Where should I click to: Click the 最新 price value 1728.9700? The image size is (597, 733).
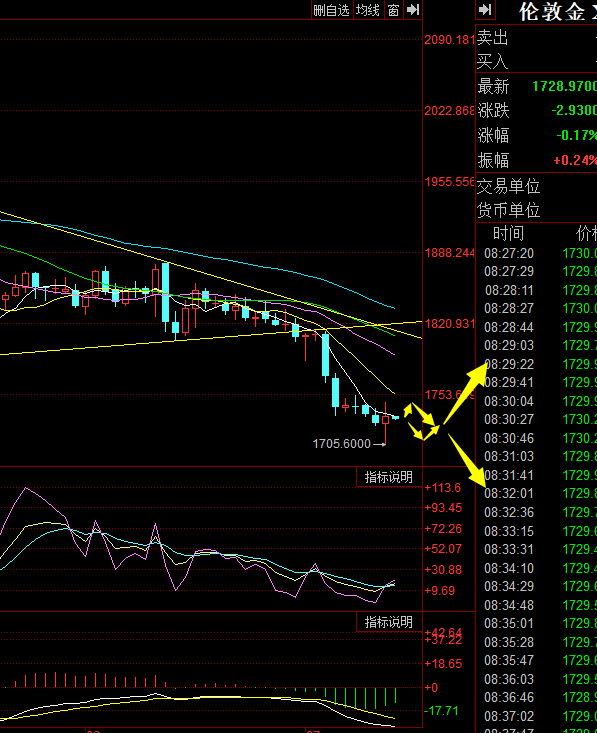[565, 86]
